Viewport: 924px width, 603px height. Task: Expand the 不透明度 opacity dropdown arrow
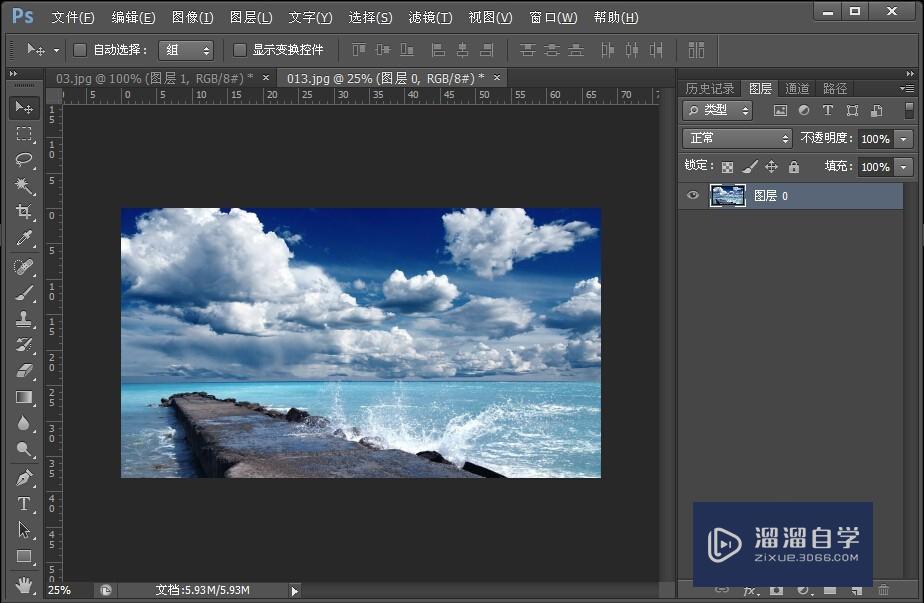904,139
